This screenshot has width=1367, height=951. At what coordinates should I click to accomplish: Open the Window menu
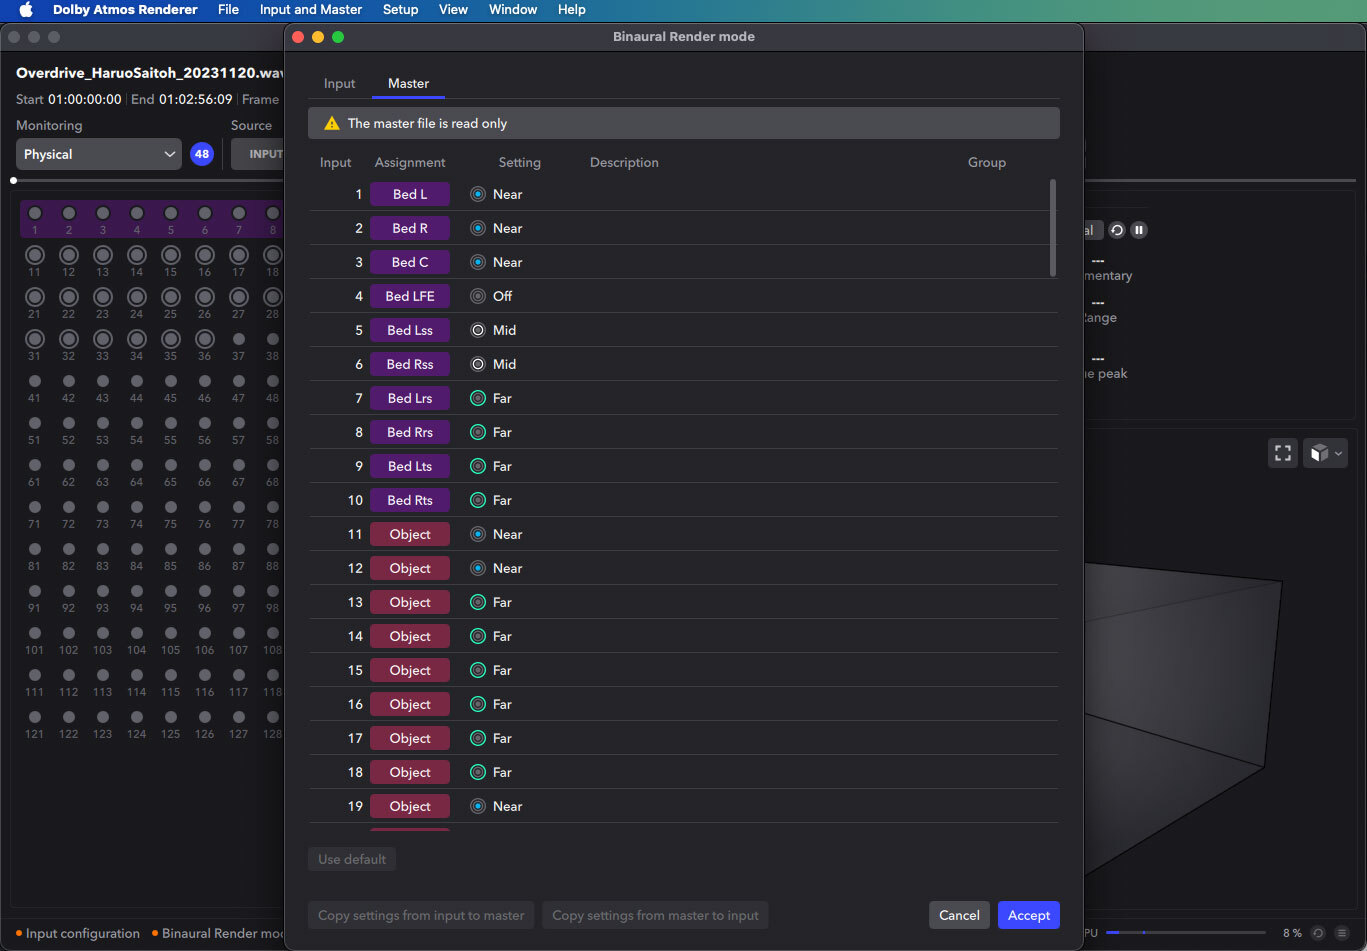(512, 9)
